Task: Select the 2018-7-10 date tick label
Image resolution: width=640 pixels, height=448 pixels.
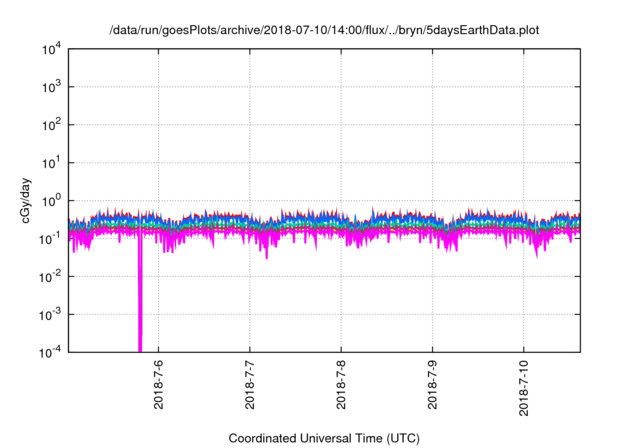Action: coord(524,388)
